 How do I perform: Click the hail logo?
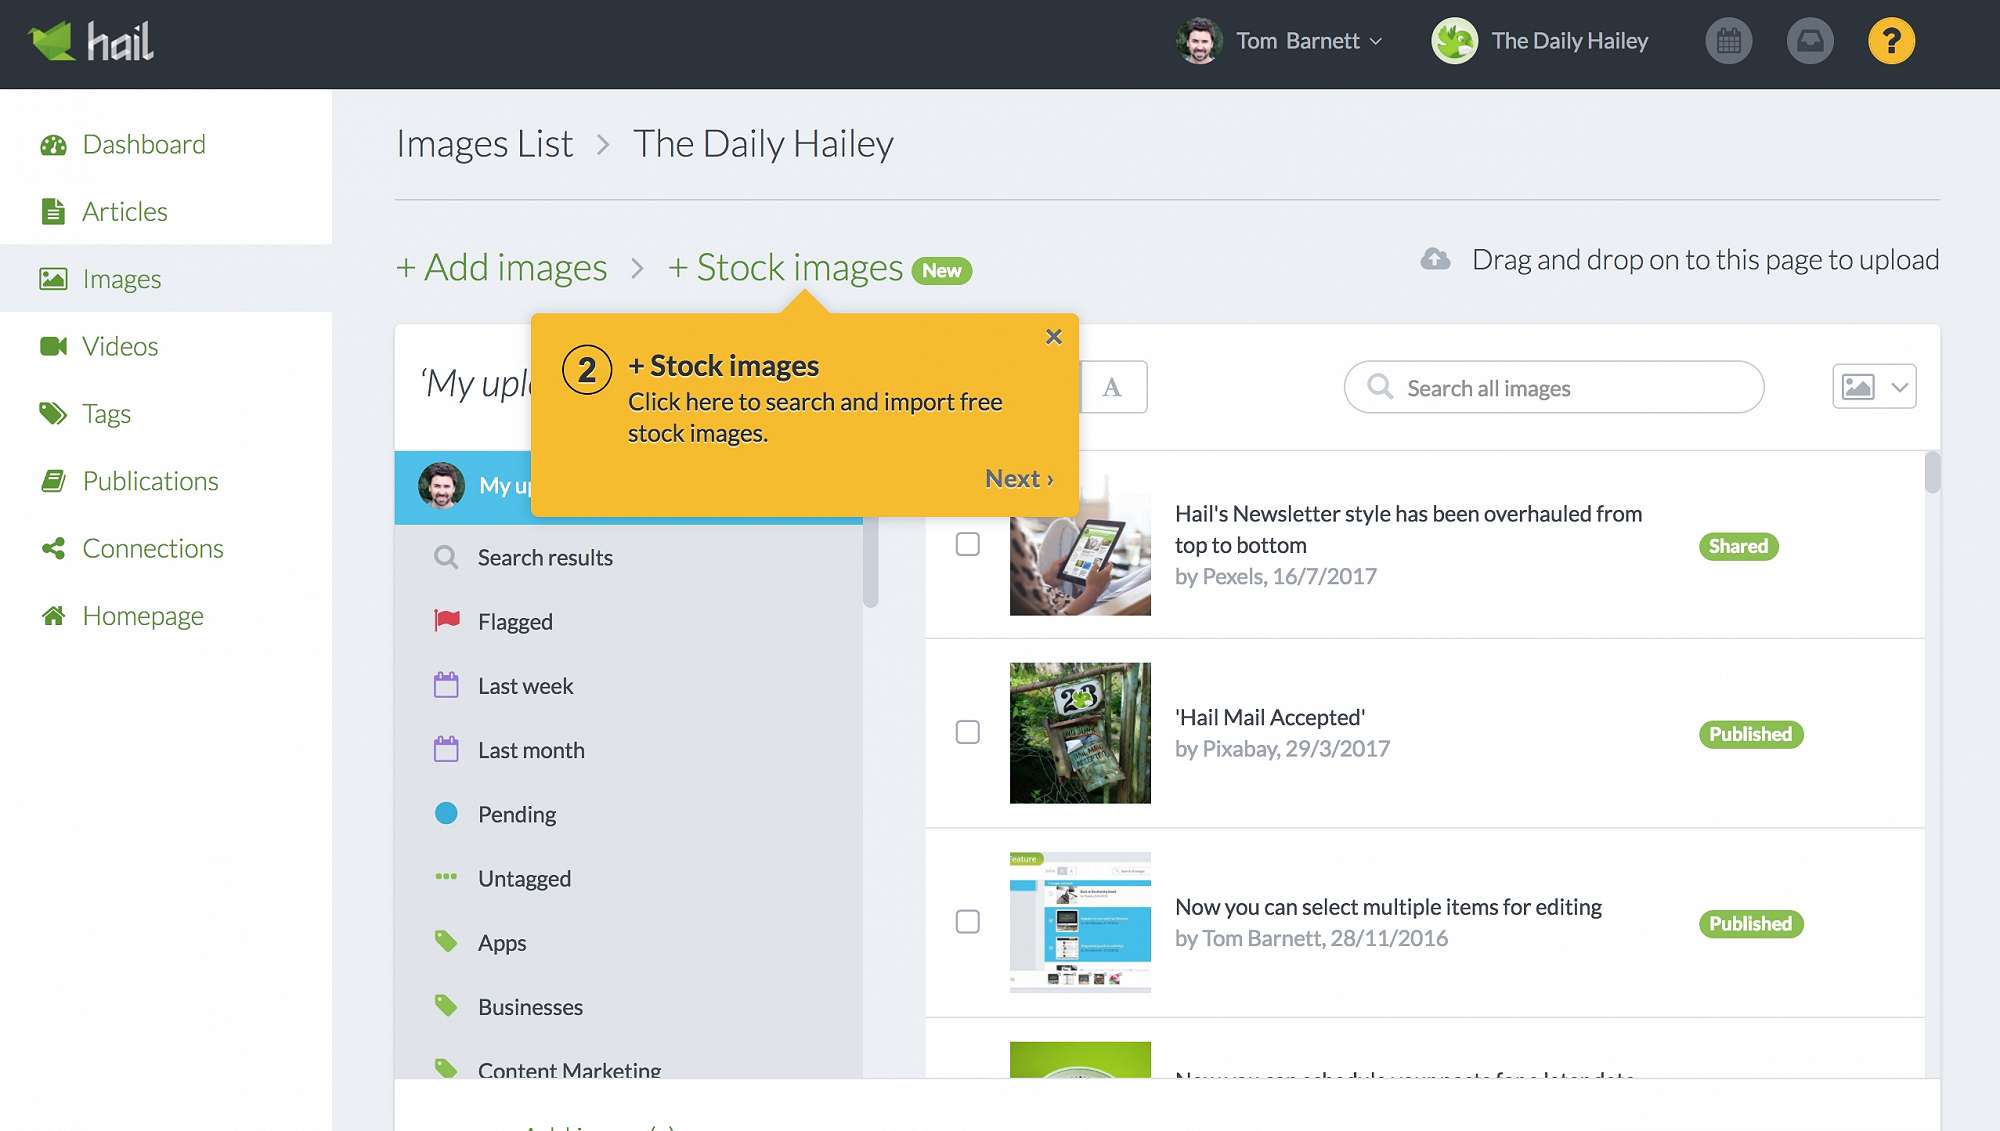[91, 41]
